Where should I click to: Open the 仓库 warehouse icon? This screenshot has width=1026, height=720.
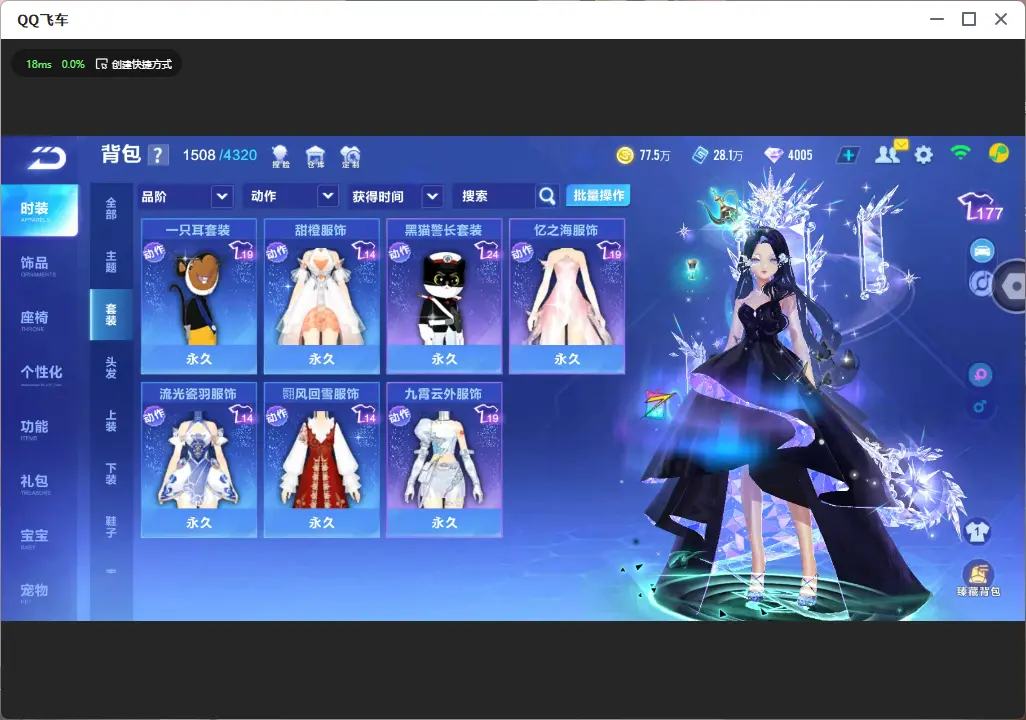[315, 156]
